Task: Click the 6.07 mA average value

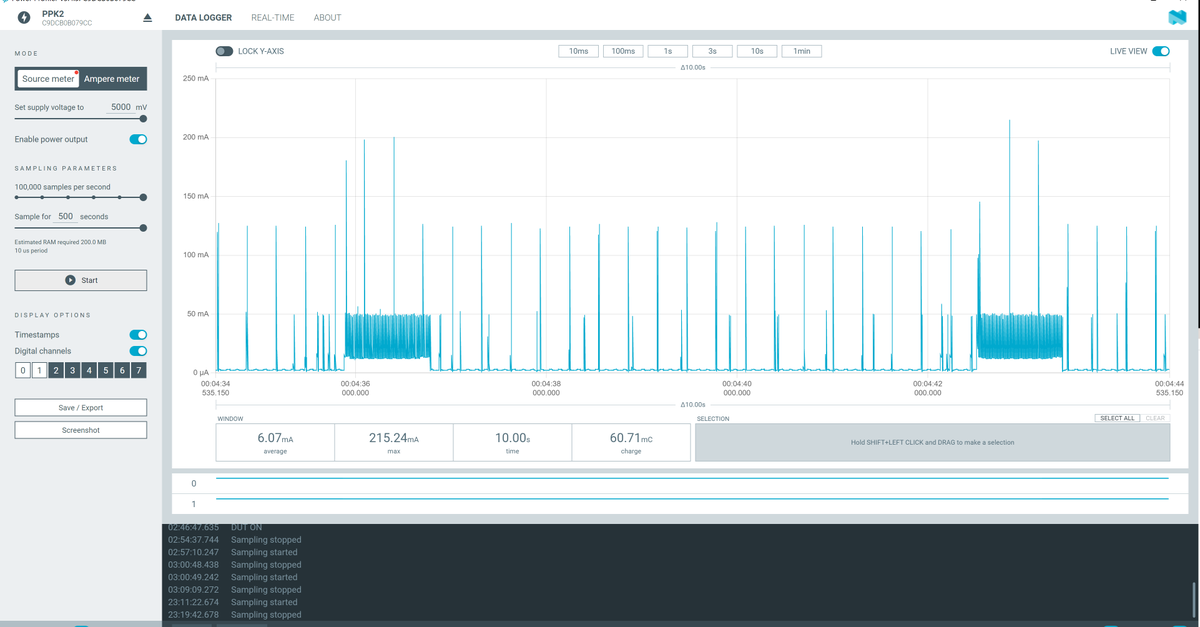Action: (275, 438)
